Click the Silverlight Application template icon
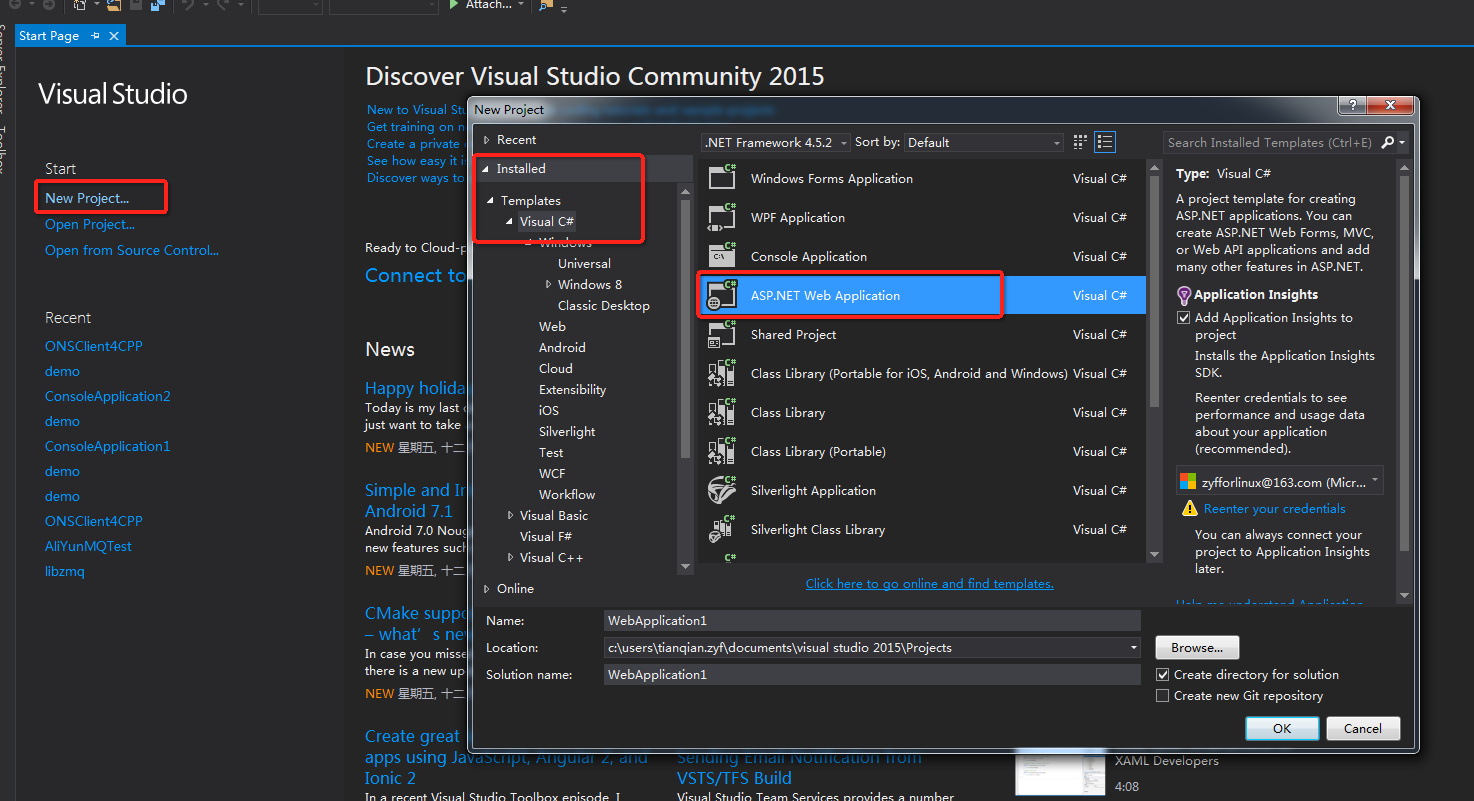Image resolution: width=1474 pixels, height=801 pixels. click(722, 489)
